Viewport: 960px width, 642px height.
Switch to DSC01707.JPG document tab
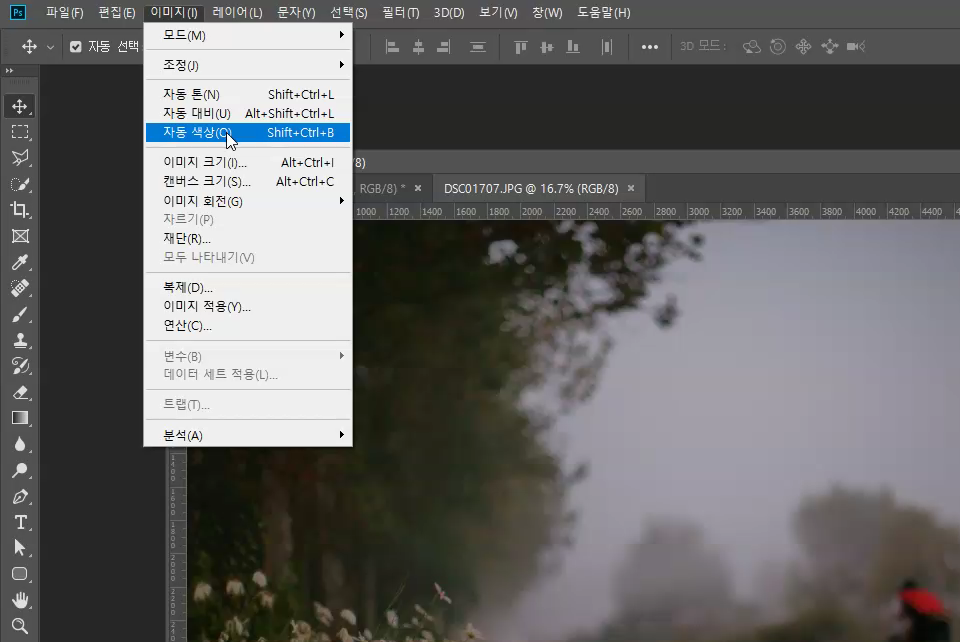point(531,188)
